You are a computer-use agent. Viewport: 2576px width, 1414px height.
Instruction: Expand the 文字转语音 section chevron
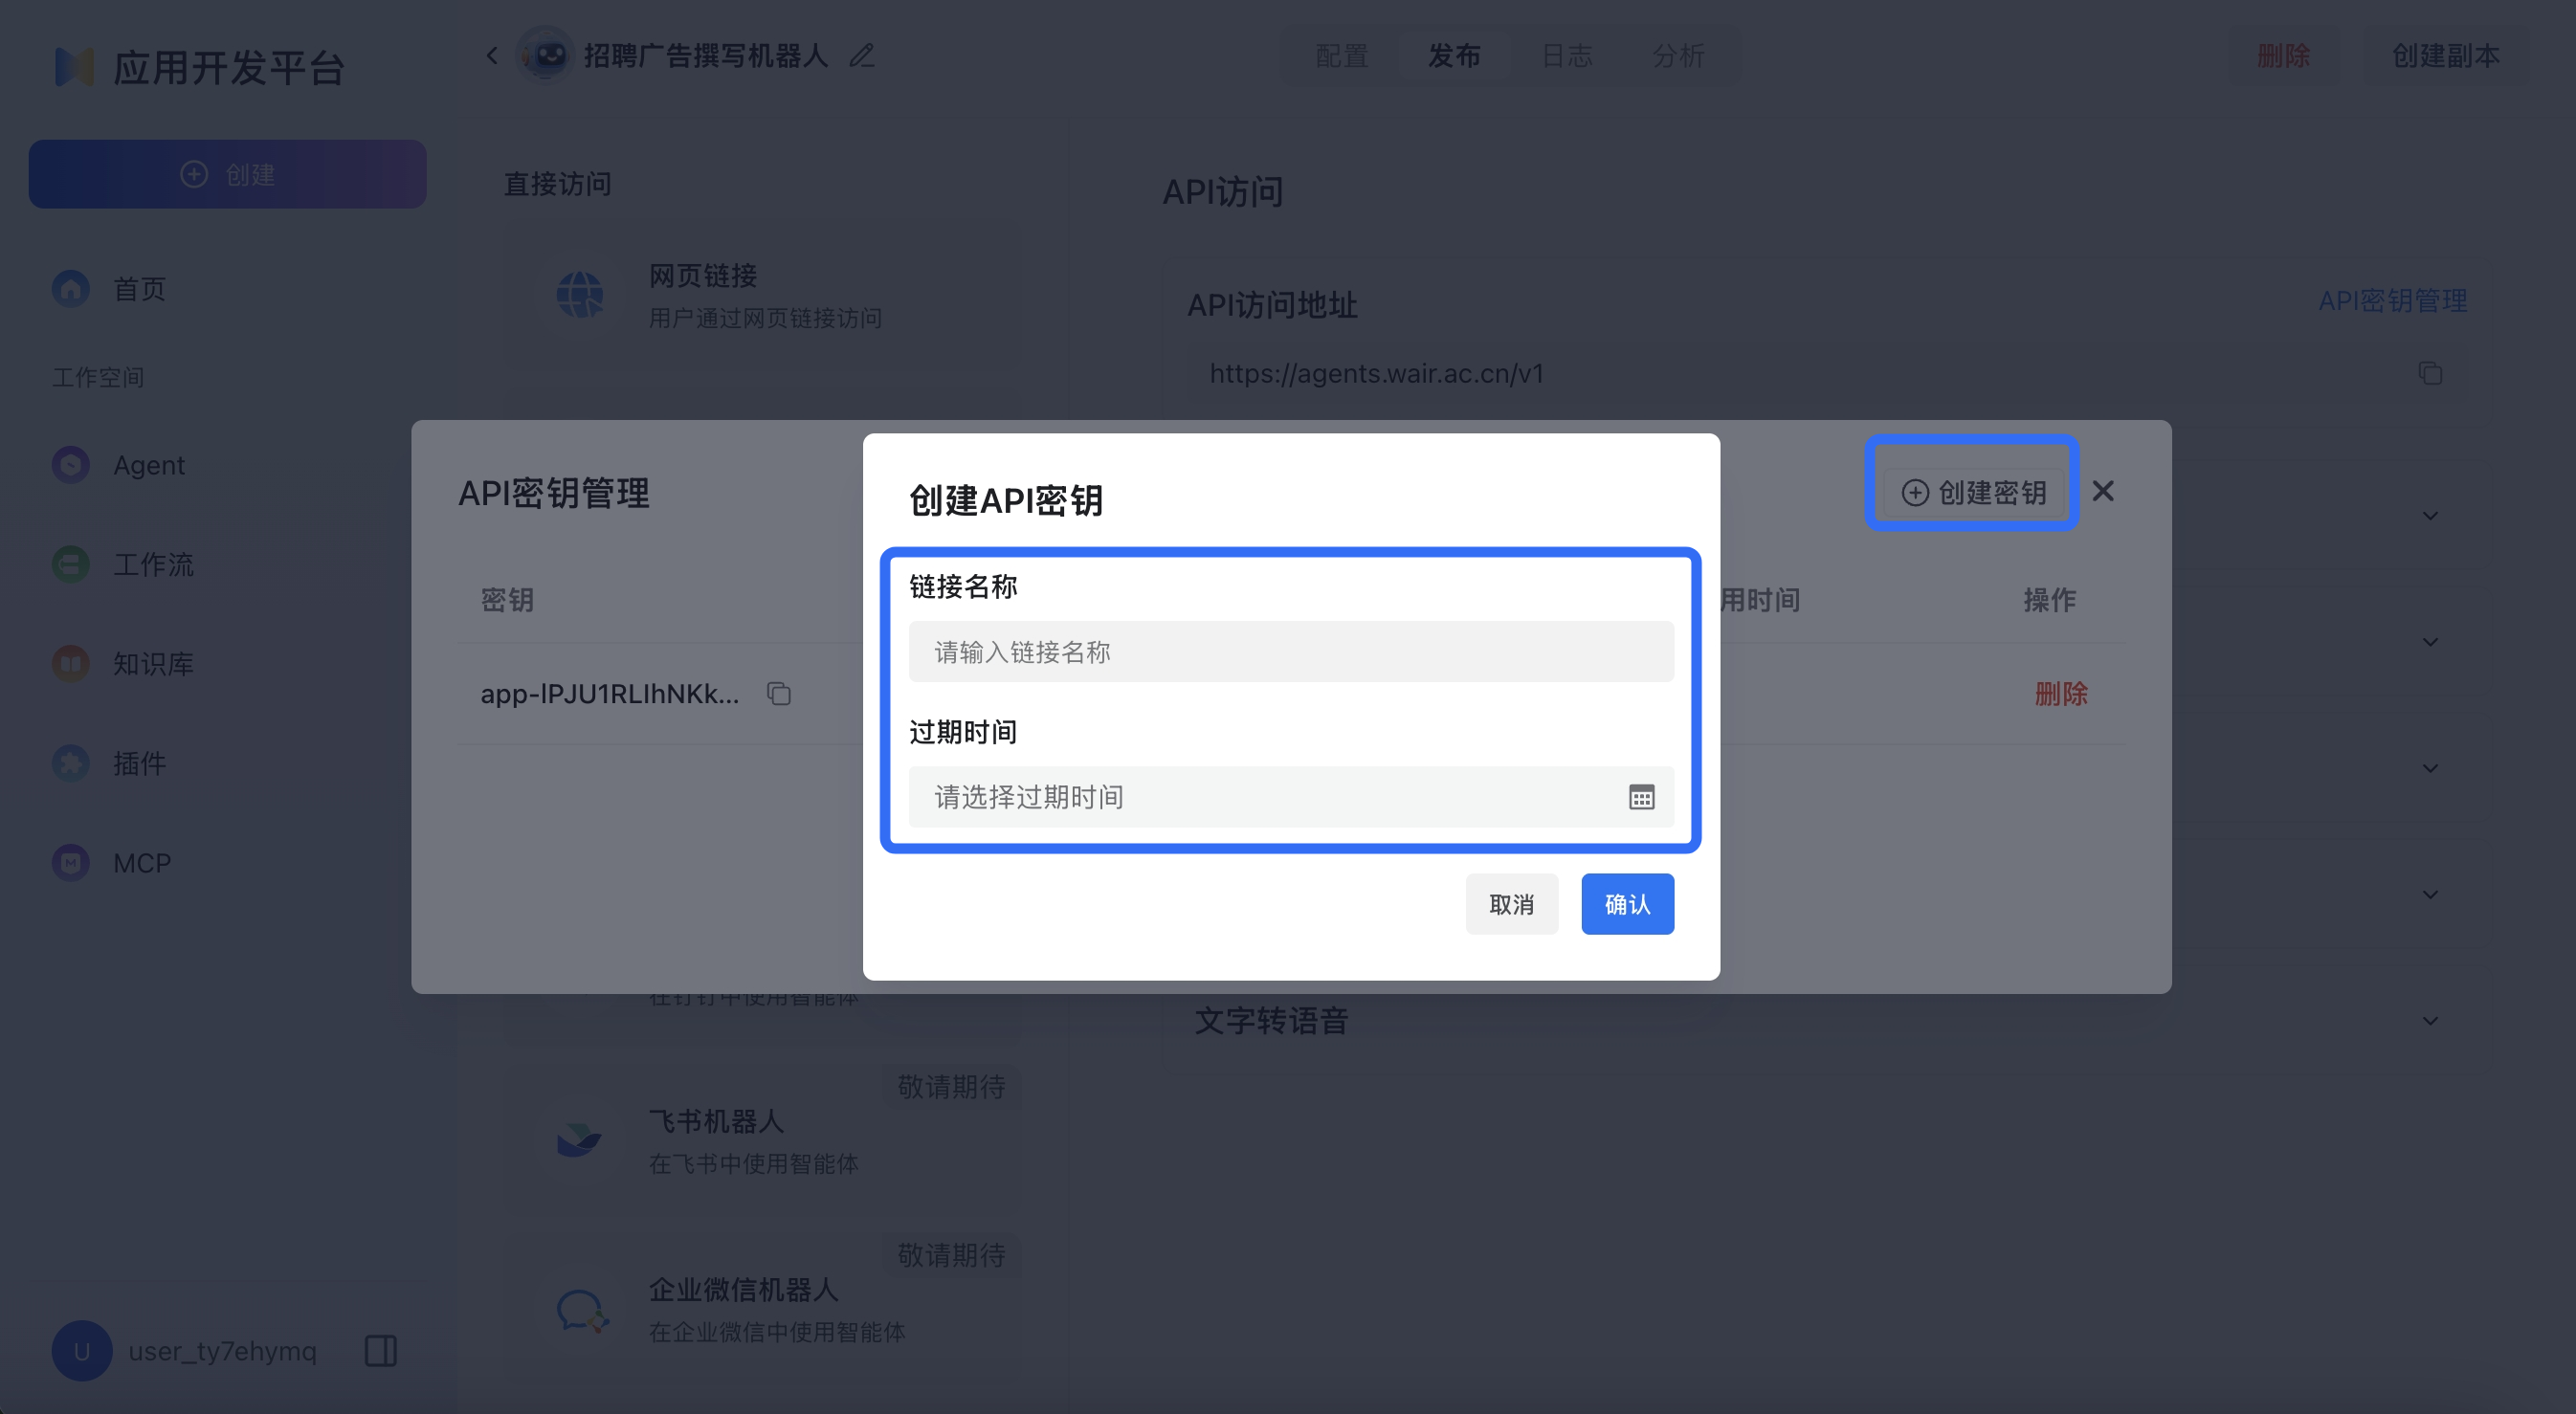coord(2430,1021)
